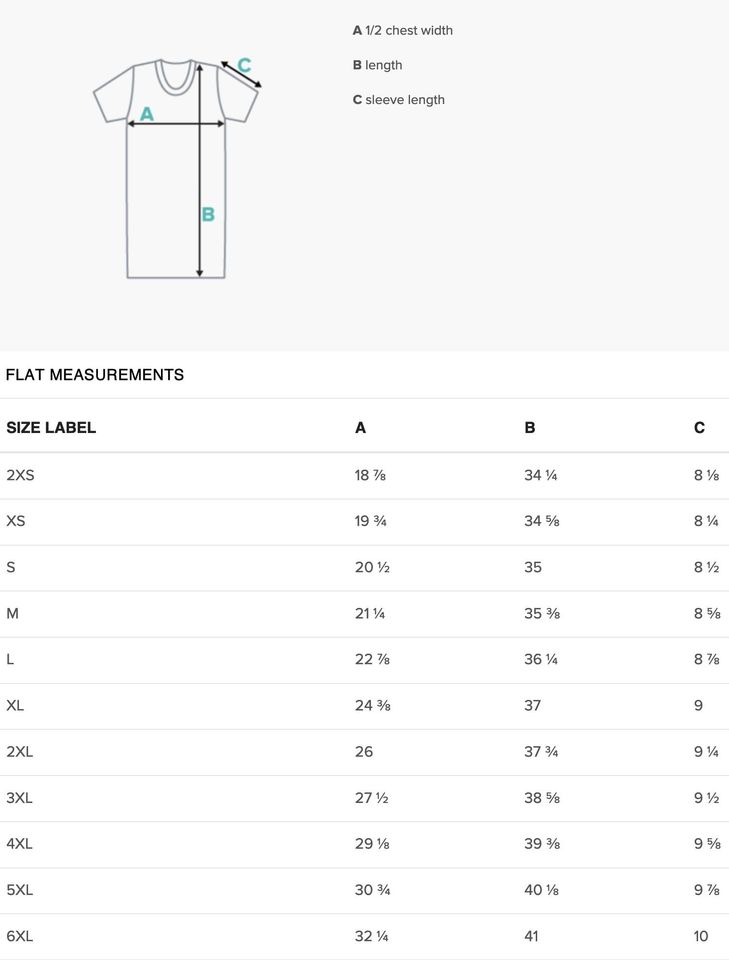Viewport: 729px width, 960px height.
Task: Select the 'A 1/2 chest width' legend text
Action: 403,31
